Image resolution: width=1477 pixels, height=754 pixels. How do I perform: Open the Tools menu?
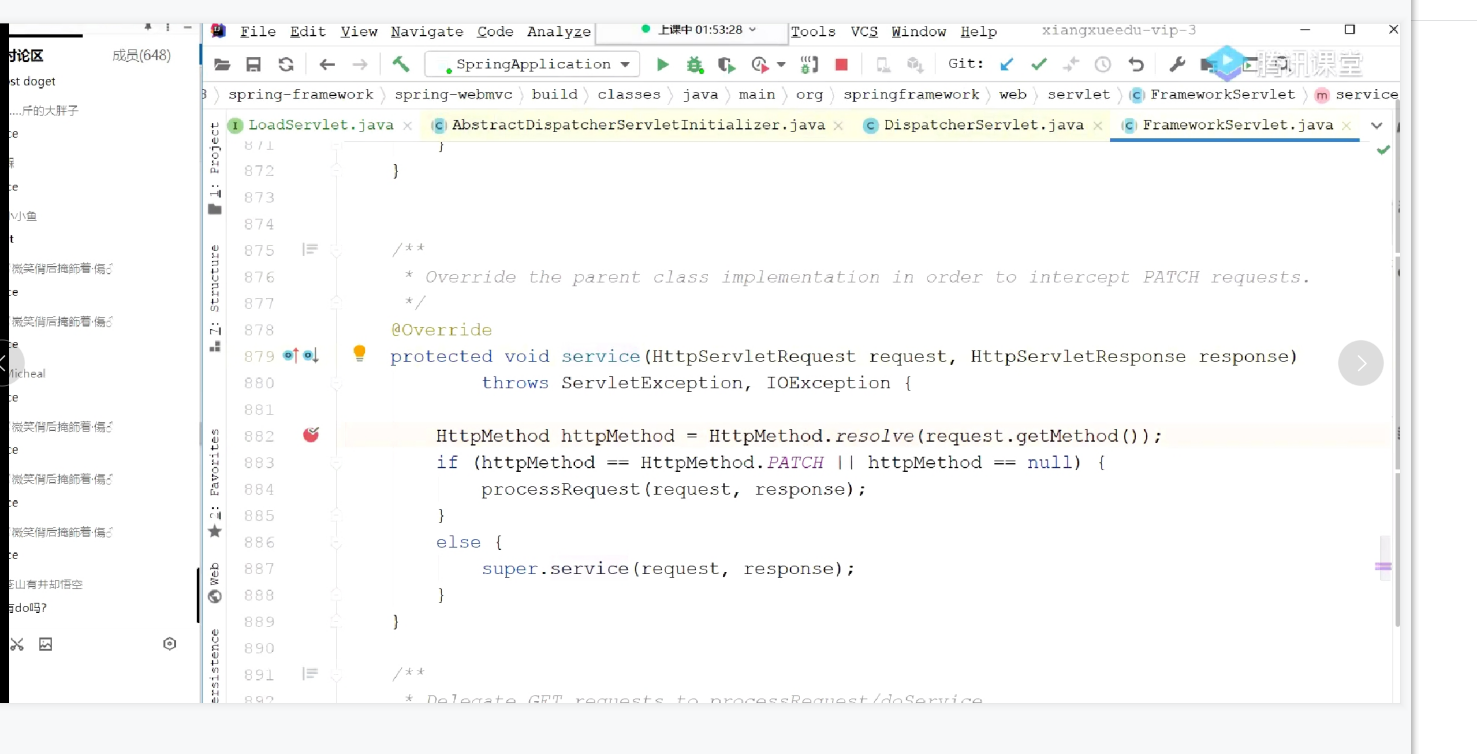[x=813, y=32]
